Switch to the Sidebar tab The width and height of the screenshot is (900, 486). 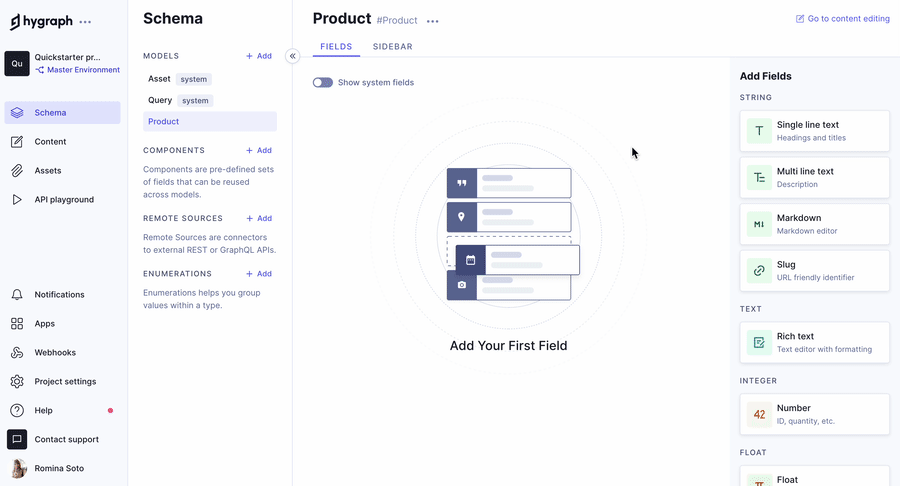click(392, 47)
